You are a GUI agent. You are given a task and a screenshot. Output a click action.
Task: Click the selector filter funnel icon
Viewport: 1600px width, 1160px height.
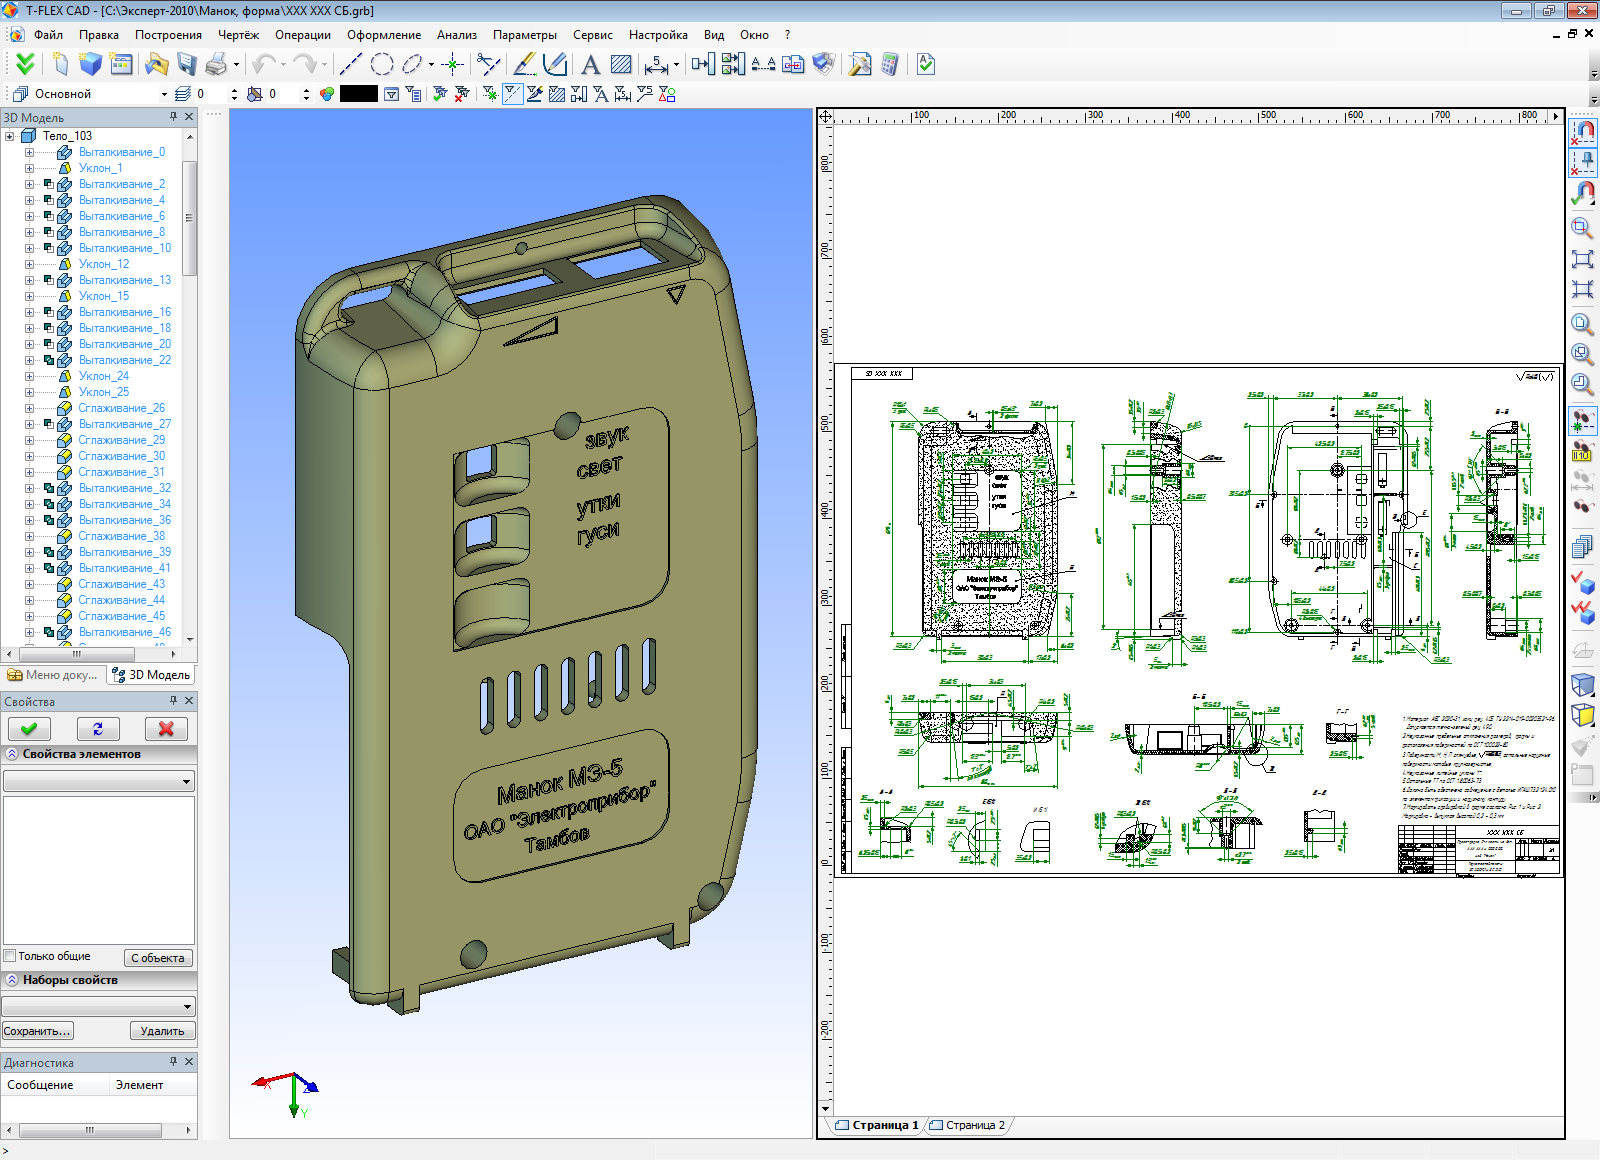coord(392,94)
